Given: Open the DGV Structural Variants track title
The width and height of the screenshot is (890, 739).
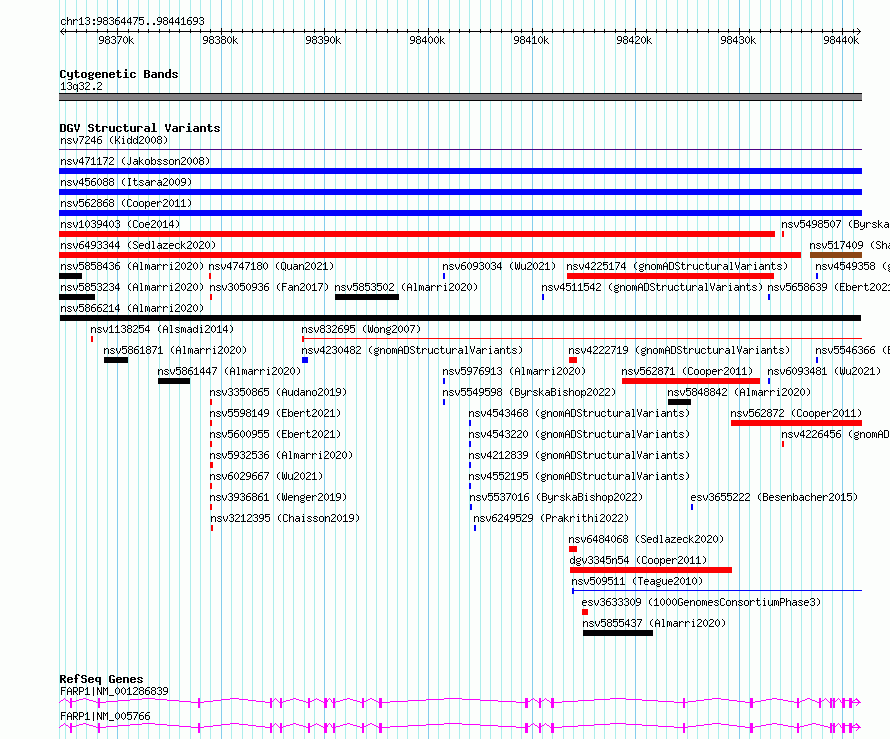Looking at the screenshot, I should (140, 128).
